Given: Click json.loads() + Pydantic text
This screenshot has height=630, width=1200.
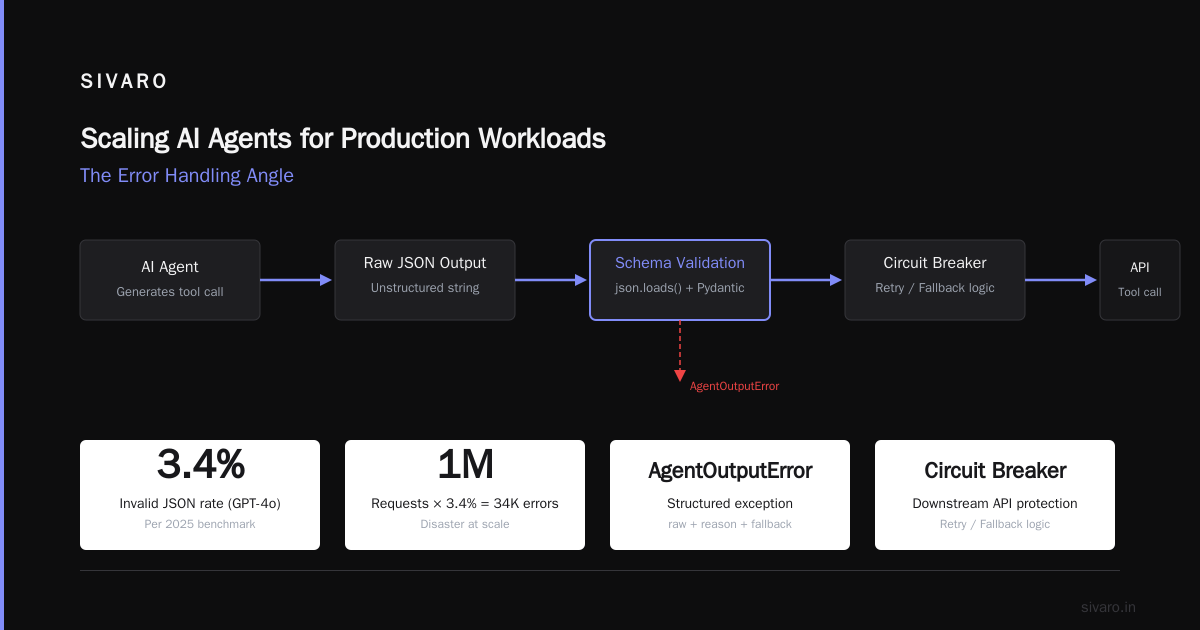Looking at the screenshot, I should coord(680,288).
